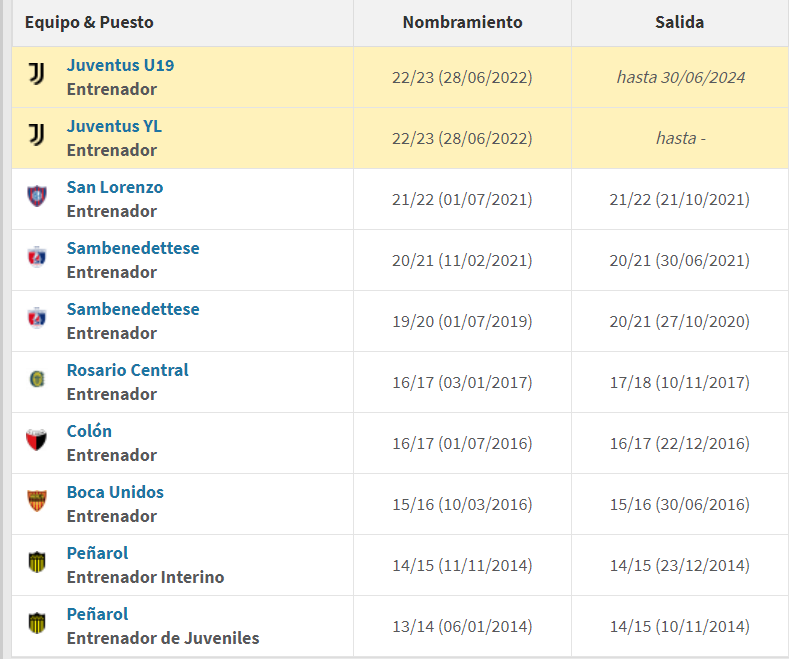Click Peñarol crest in Entrenador Interino row

click(x=37, y=562)
